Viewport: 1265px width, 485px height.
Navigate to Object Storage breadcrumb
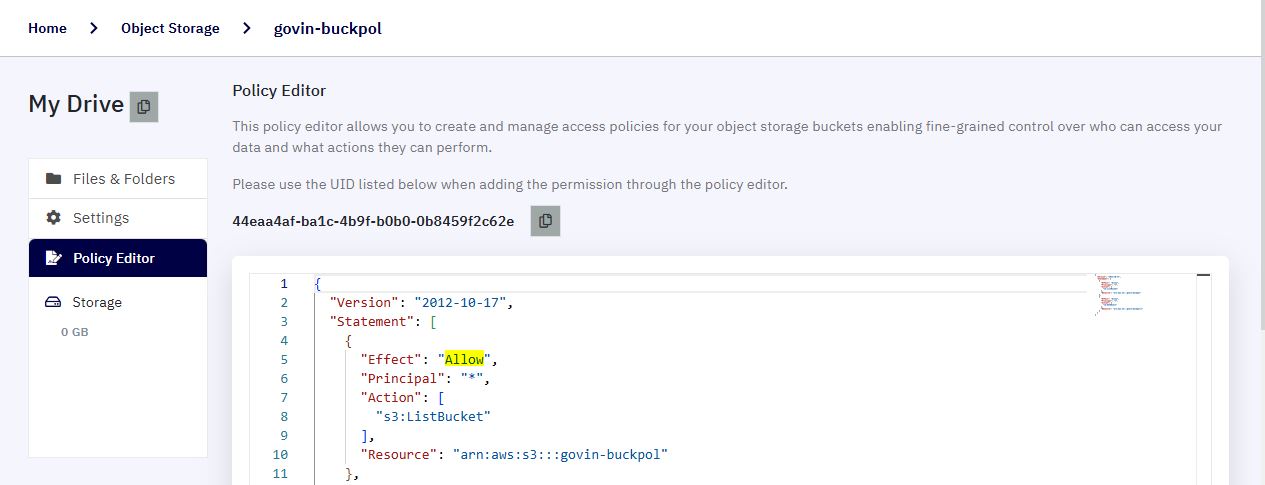click(170, 28)
